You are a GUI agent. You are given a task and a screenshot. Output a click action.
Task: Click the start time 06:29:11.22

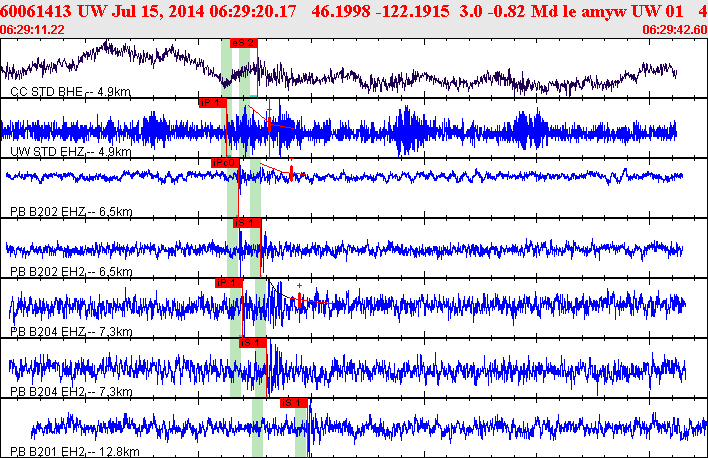click(33, 30)
